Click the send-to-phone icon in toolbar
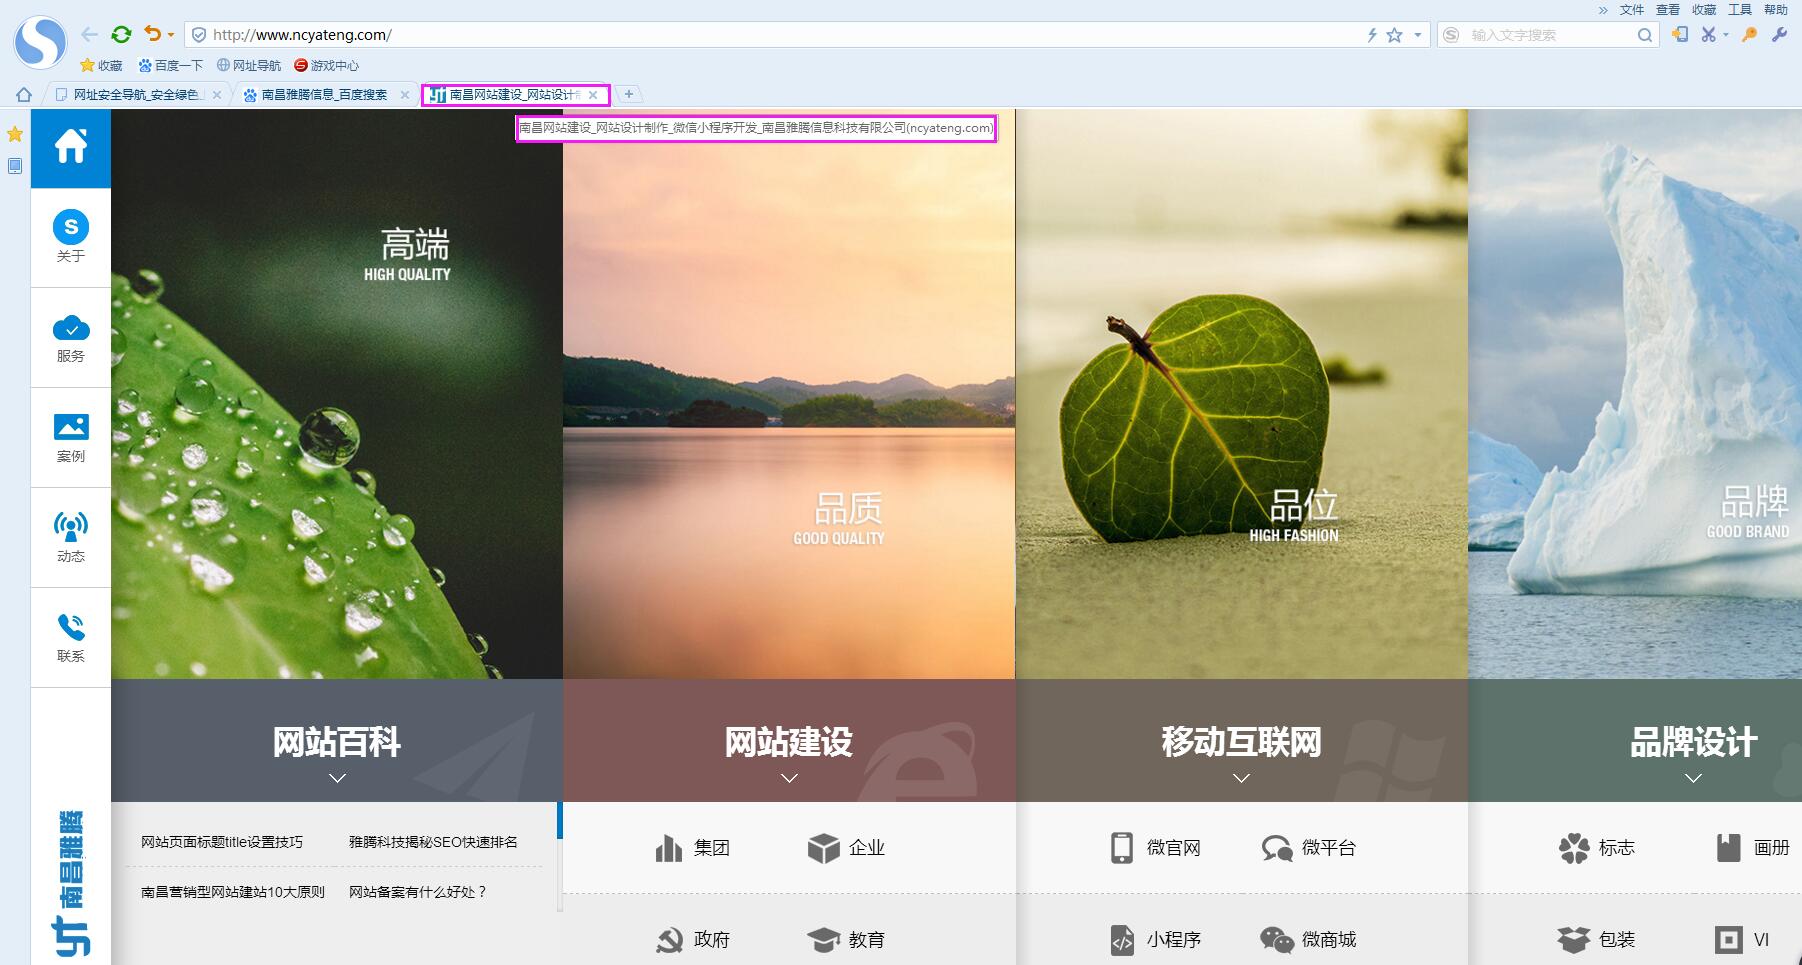1802x965 pixels. (x=1680, y=35)
